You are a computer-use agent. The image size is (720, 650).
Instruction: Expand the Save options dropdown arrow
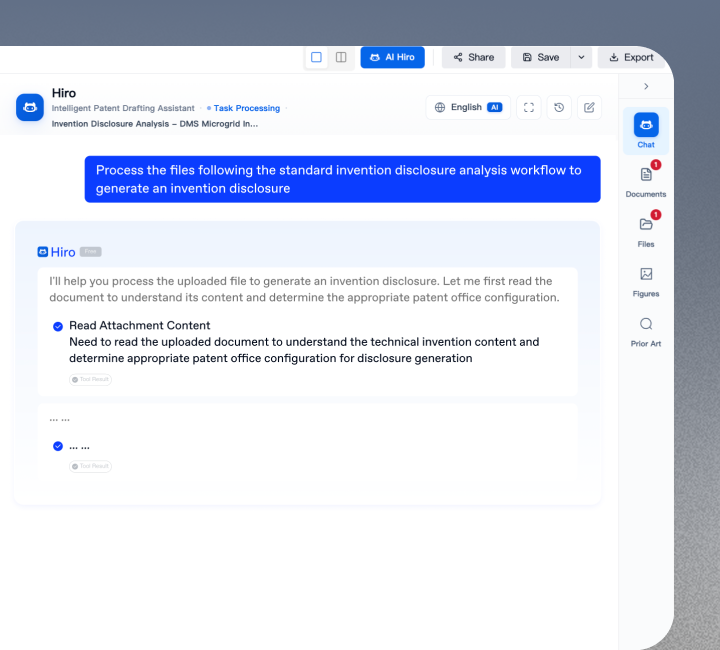[x=581, y=58]
